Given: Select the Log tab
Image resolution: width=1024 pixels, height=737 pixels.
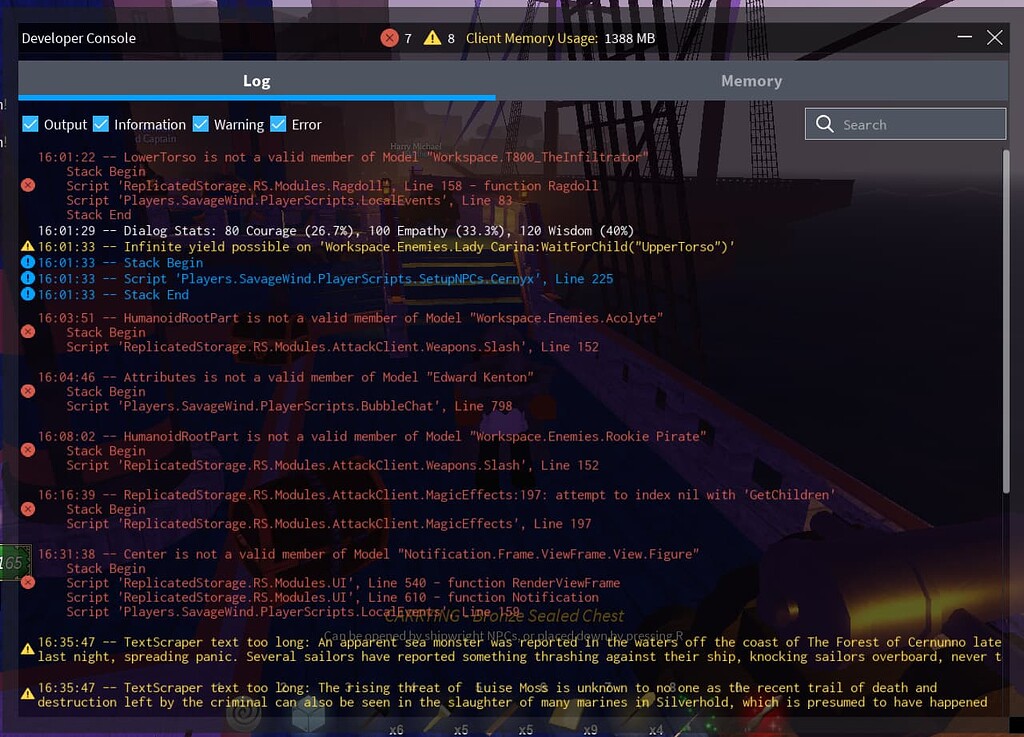Looking at the screenshot, I should point(256,81).
